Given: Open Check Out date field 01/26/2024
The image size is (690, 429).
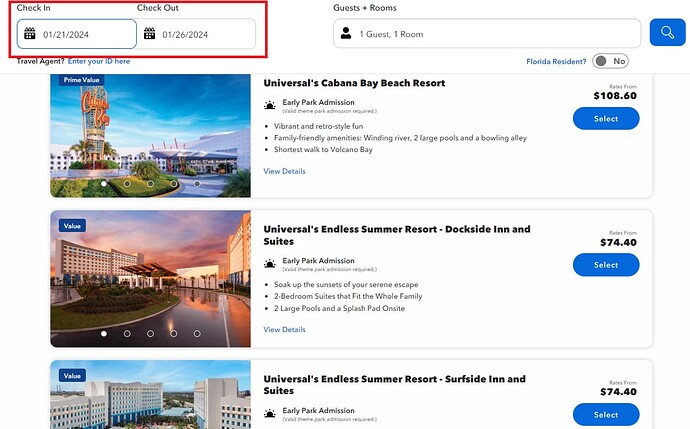Looking at the screenshot, I should point(197,34).
